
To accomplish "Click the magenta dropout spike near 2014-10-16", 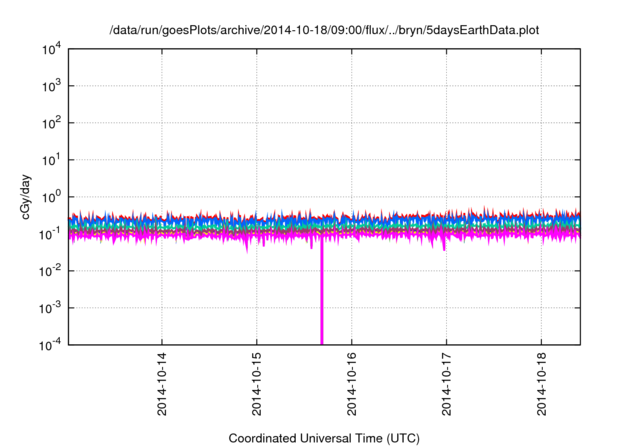I will (x=322, y=292).
